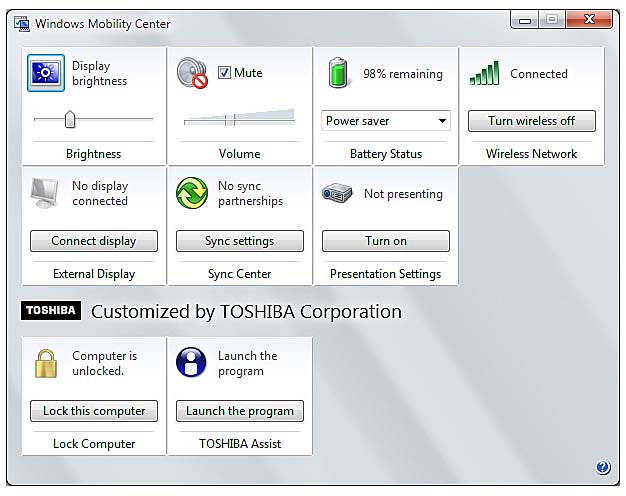Screen dimensions: 626x496
Task: Click the 'Presentation Settings' label
Action: 385,274
